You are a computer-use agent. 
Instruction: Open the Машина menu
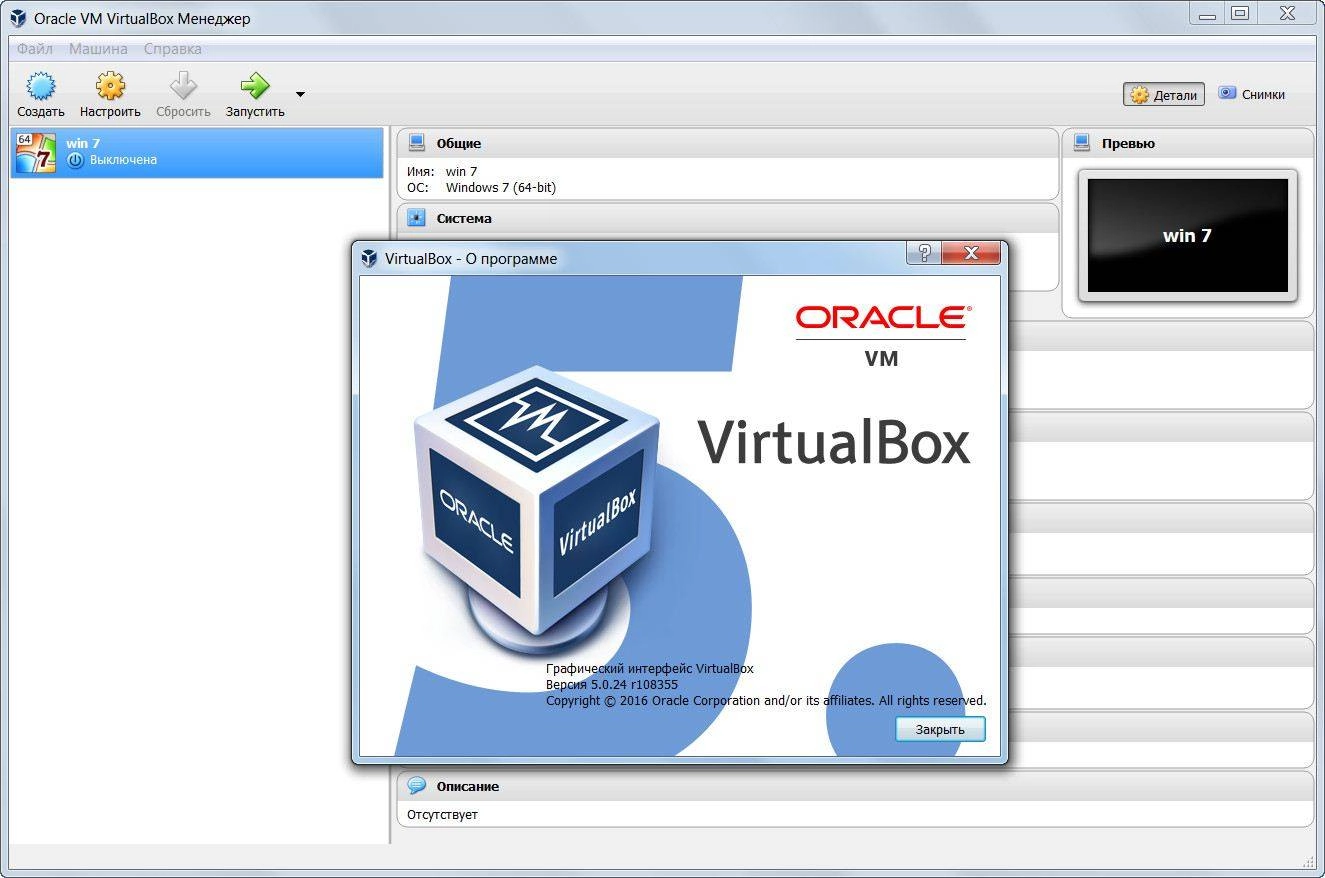(98, 48)
